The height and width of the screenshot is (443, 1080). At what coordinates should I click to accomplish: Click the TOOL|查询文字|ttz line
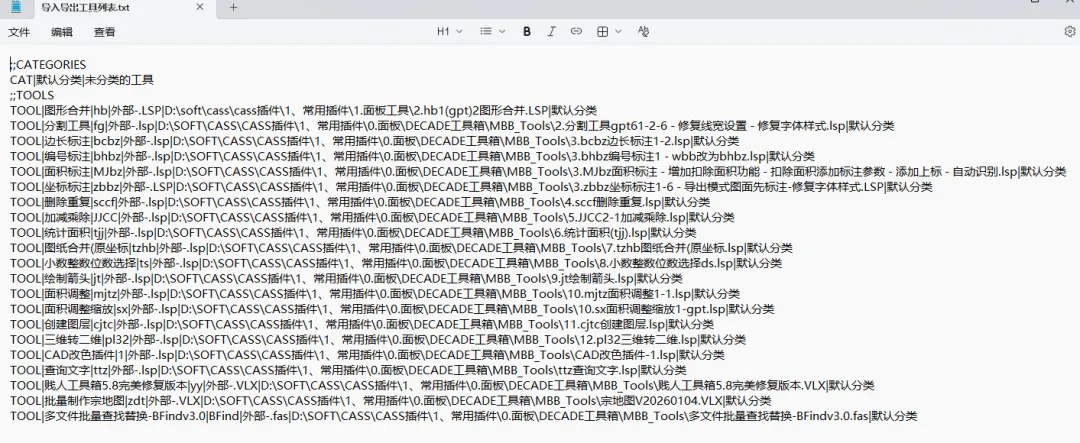pos(348,370)
